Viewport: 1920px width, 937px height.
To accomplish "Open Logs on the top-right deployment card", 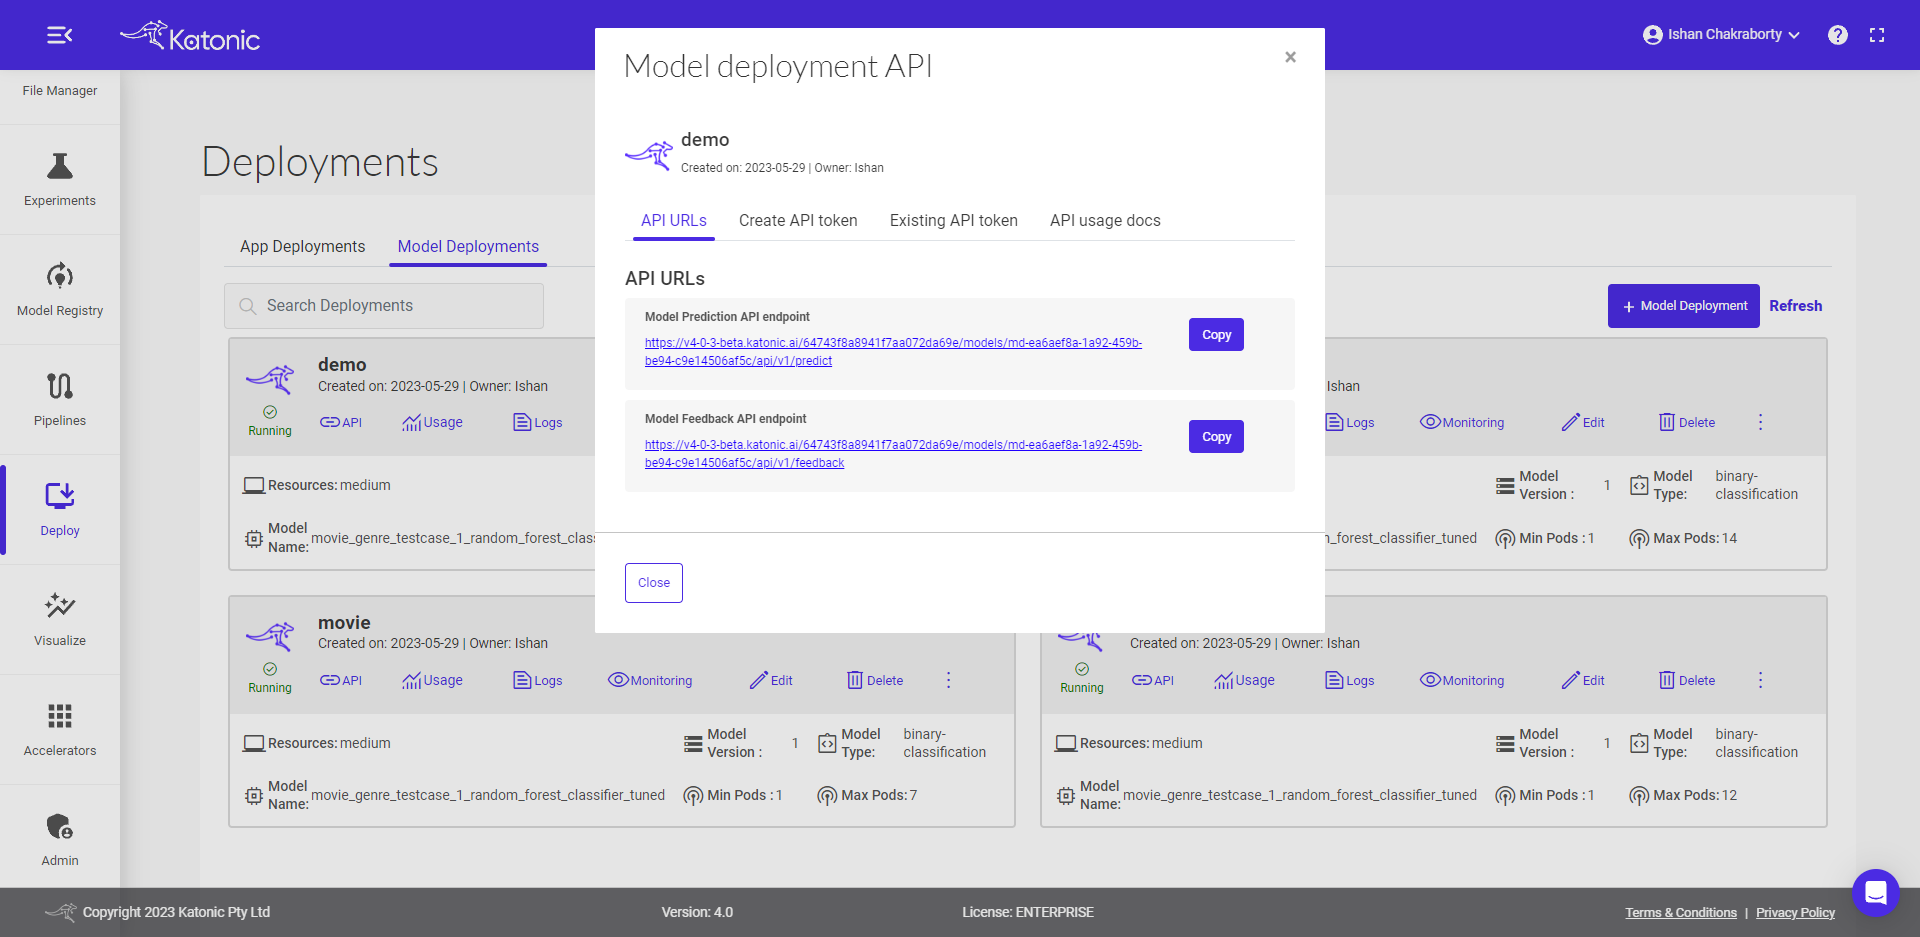I will 1350,423.
